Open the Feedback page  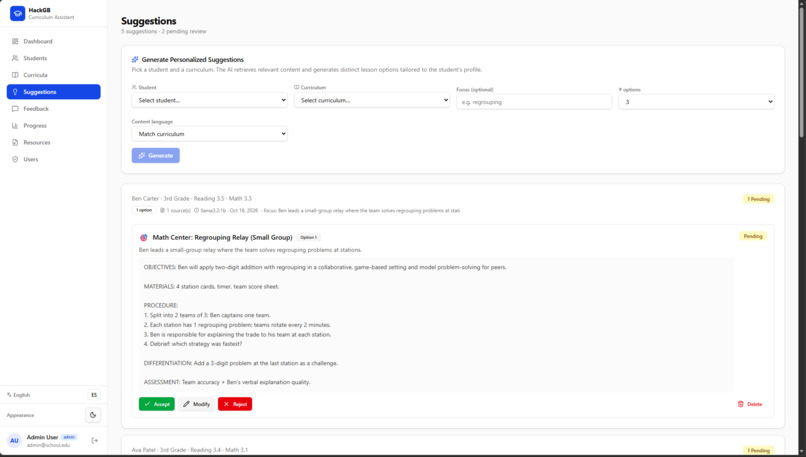53,109
